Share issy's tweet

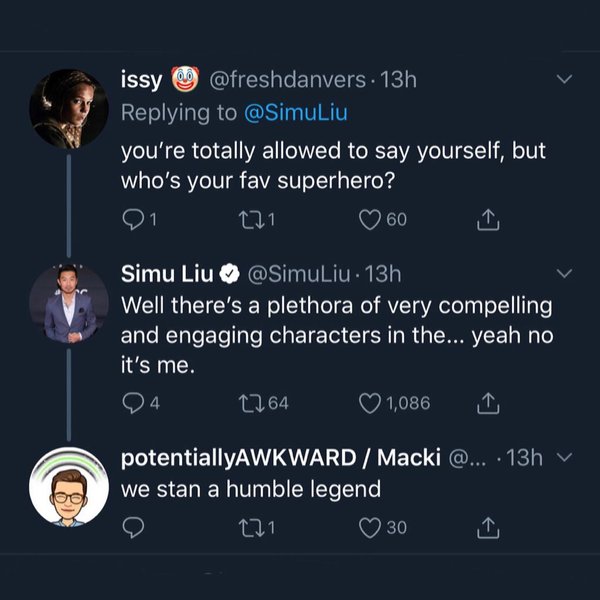(489, 220)
